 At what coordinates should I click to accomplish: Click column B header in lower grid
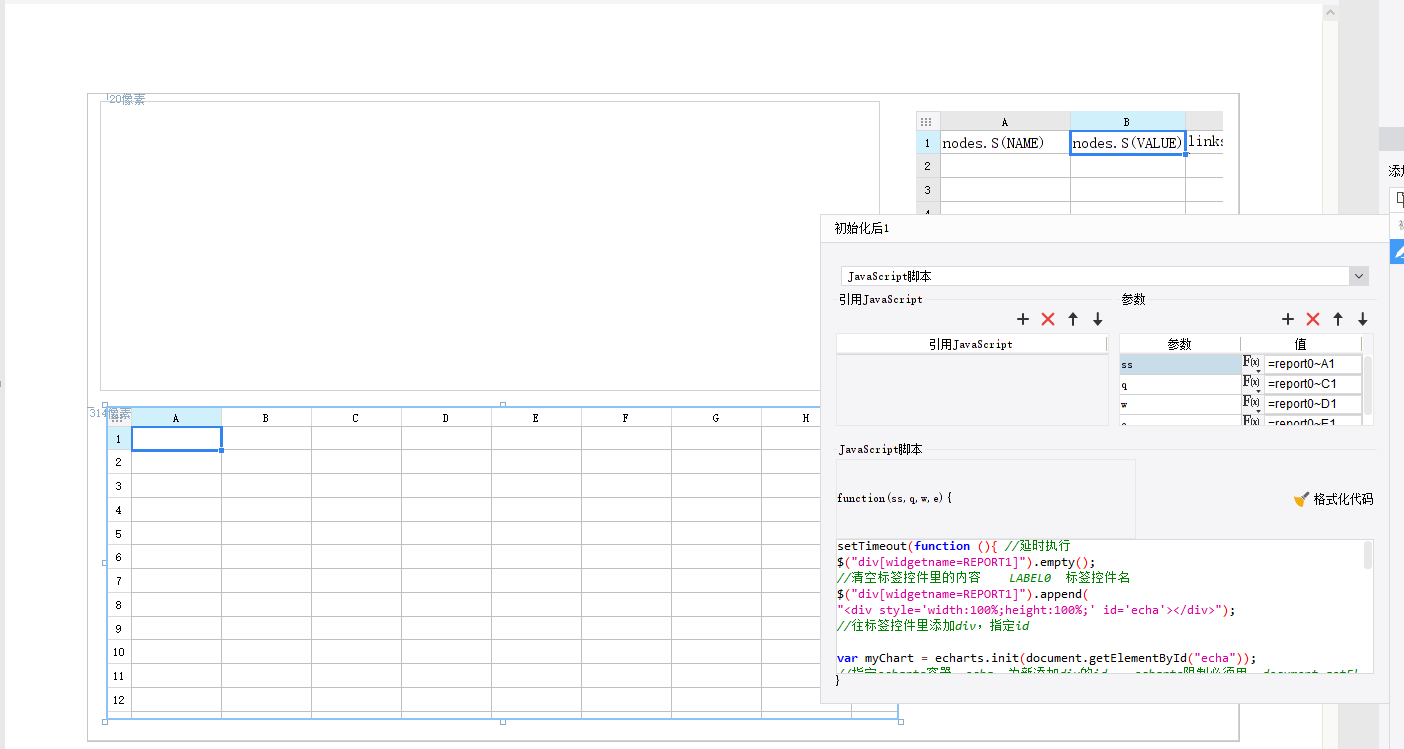[266, 418]
